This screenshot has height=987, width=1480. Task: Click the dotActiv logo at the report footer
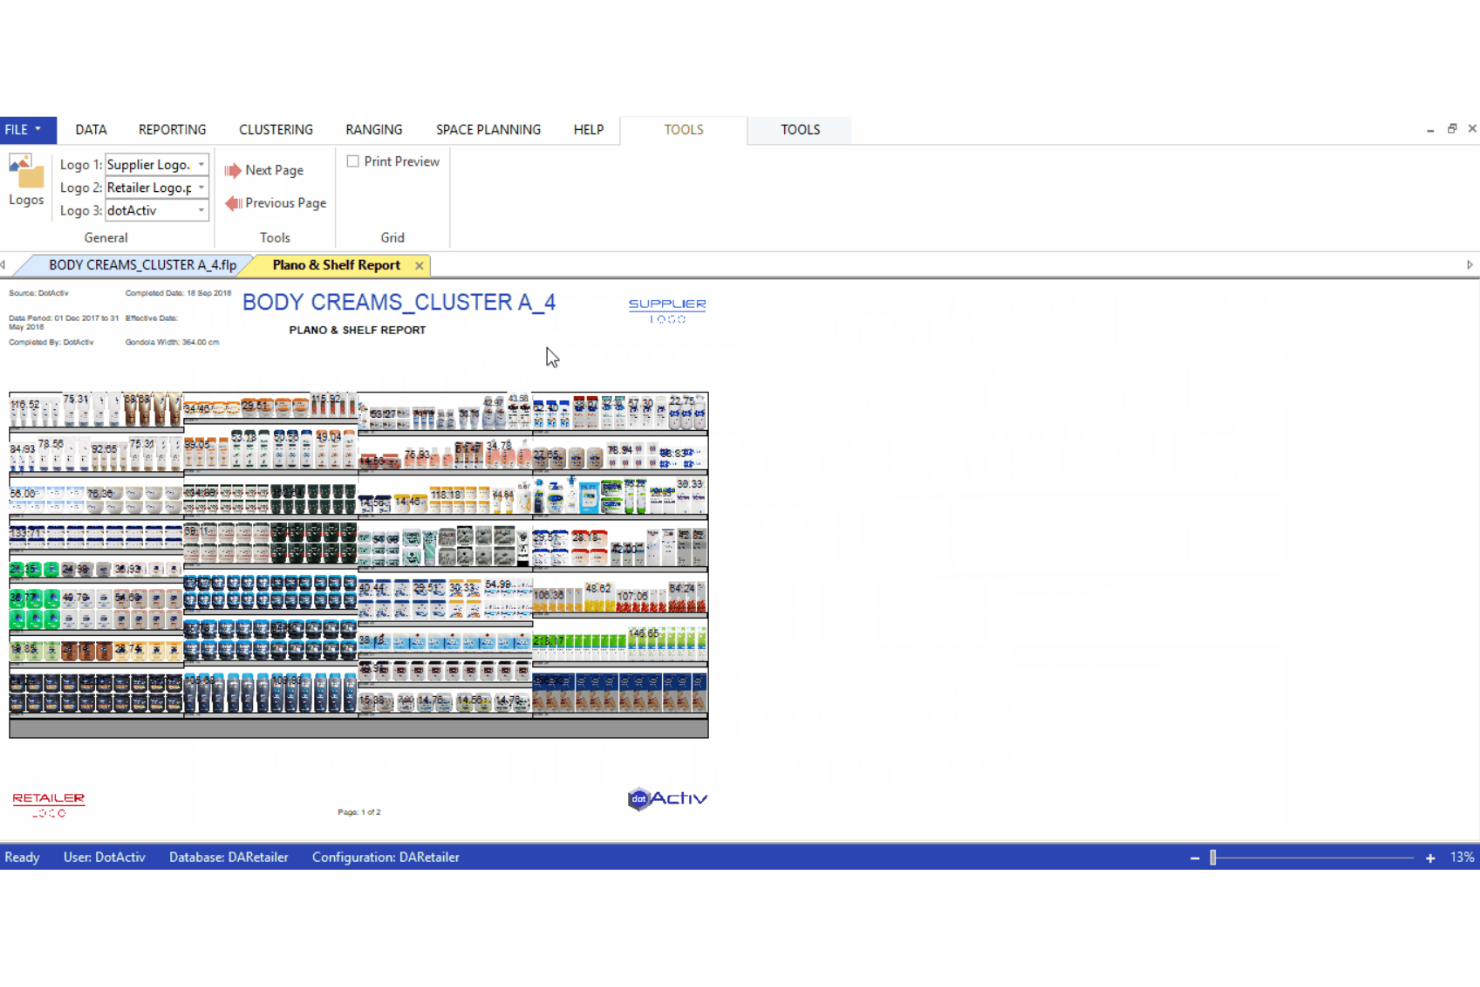[x=666, y=799]
